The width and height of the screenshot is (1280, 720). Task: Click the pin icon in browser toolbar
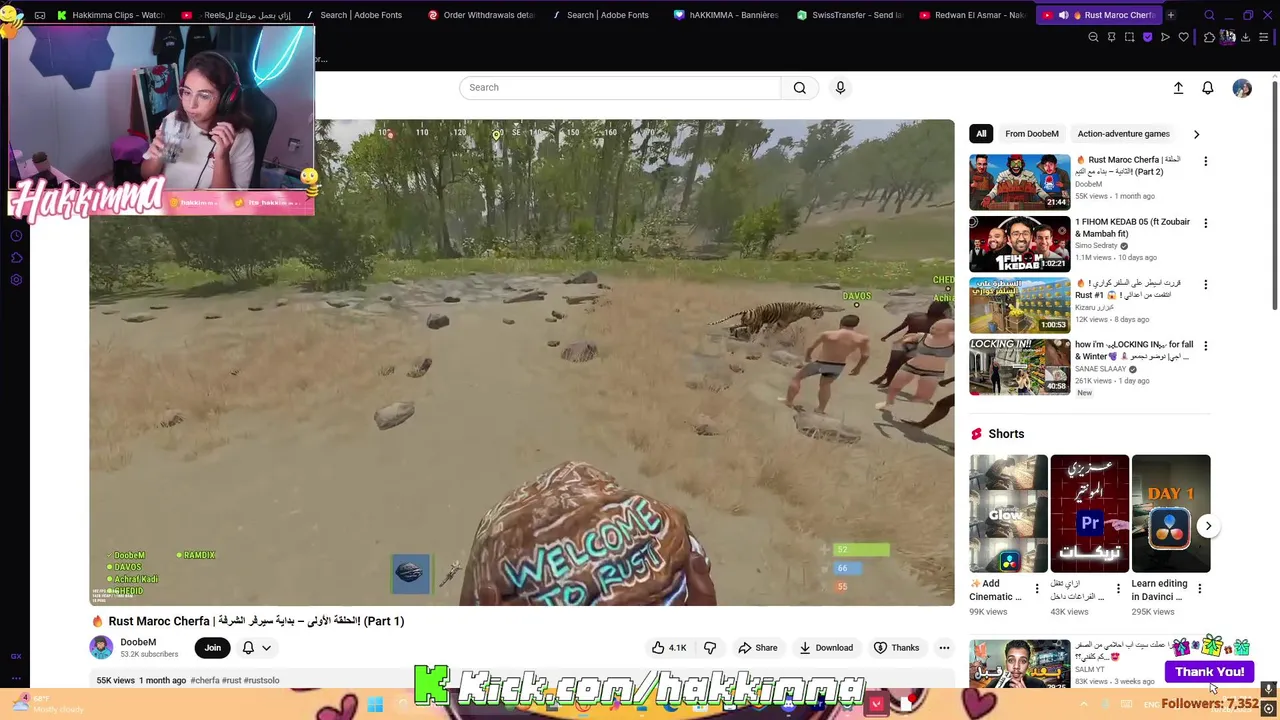coord(1111,37)
